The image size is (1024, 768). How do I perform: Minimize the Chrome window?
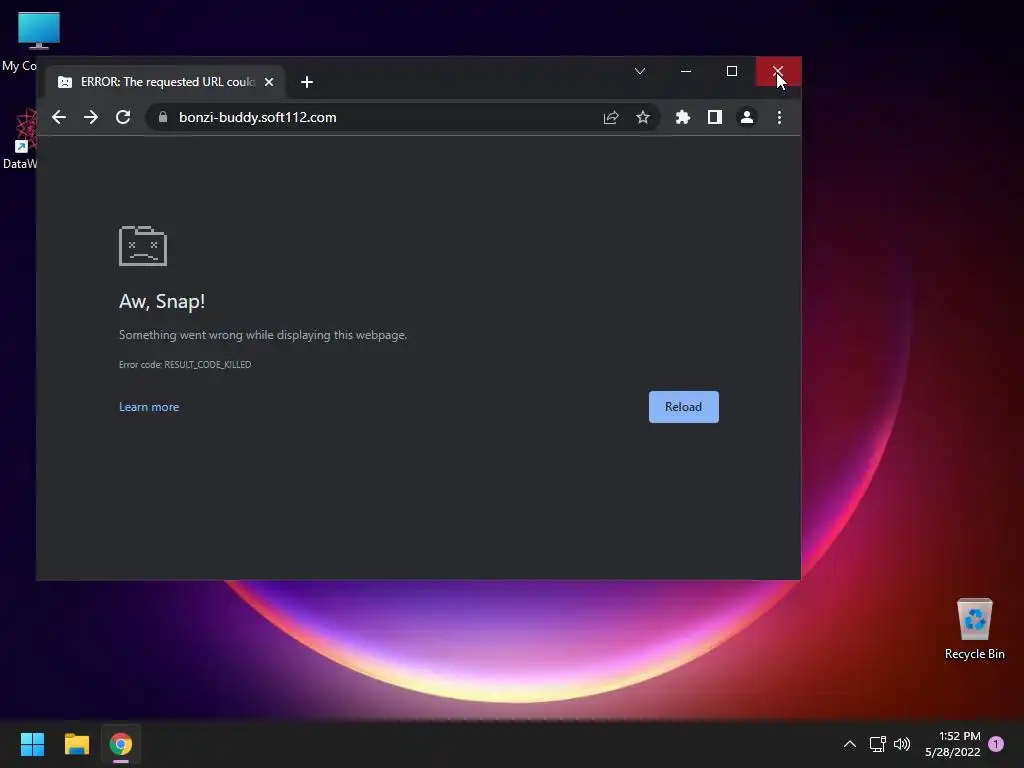coord(686,71)
